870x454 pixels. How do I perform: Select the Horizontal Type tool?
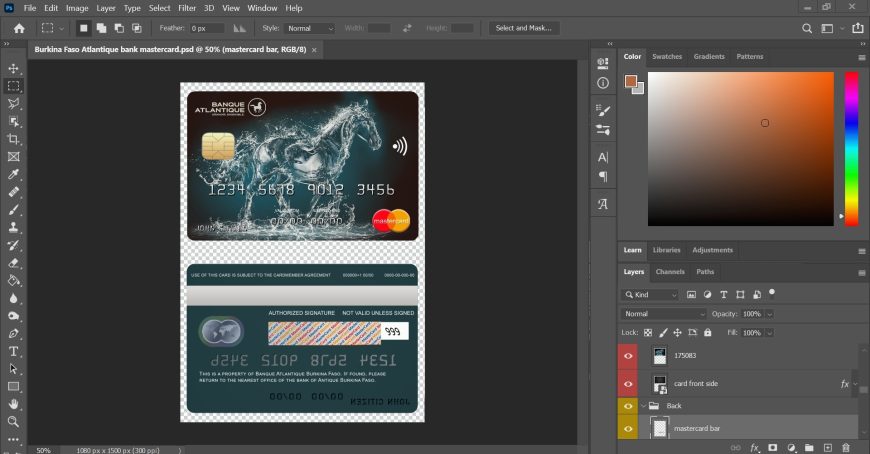pos(13,351)
